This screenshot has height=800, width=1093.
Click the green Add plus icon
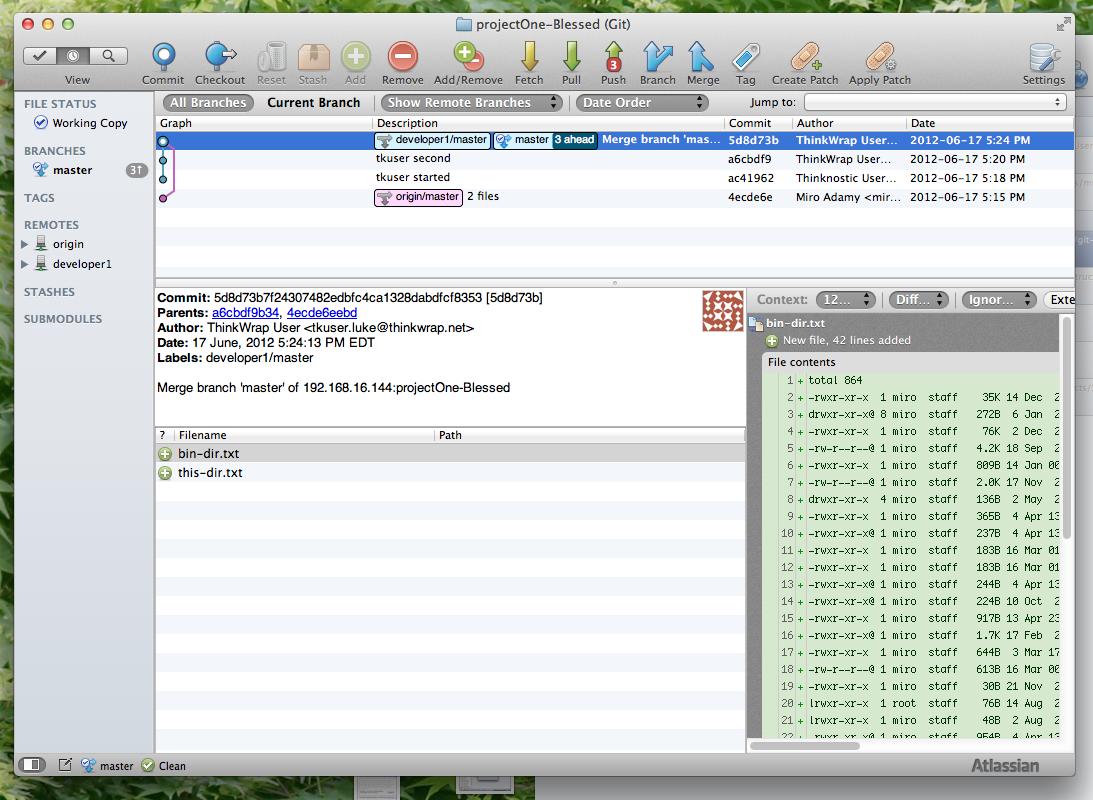click(356, 56)
